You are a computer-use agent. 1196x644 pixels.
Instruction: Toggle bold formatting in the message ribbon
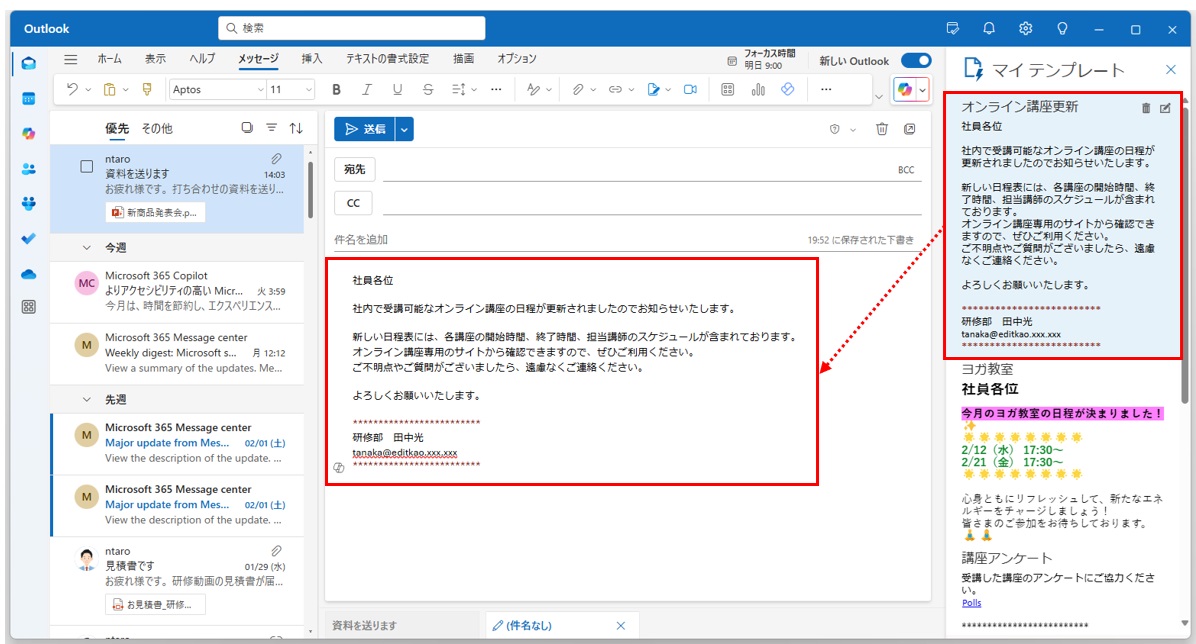[336, 89]
